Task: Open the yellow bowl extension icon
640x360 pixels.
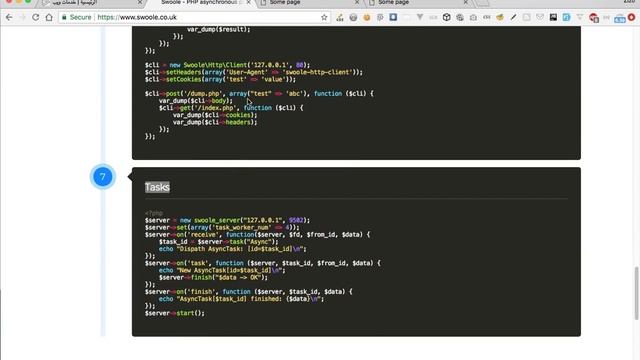Action: click(500, 18)
